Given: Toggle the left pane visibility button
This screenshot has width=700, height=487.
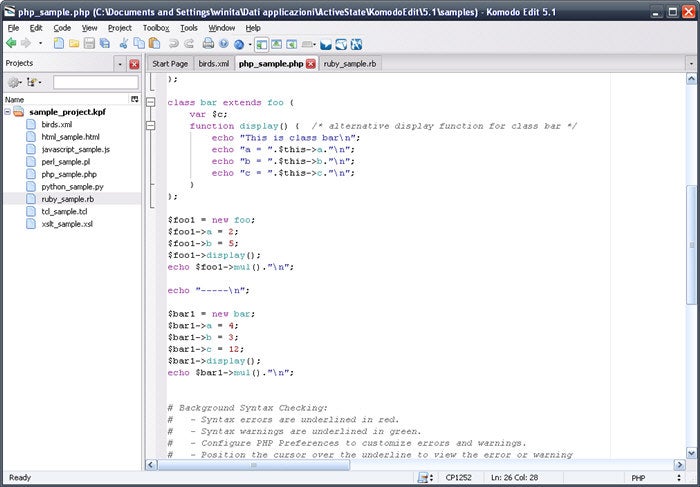Looking at the screenshot, I should tap(261, 43).
